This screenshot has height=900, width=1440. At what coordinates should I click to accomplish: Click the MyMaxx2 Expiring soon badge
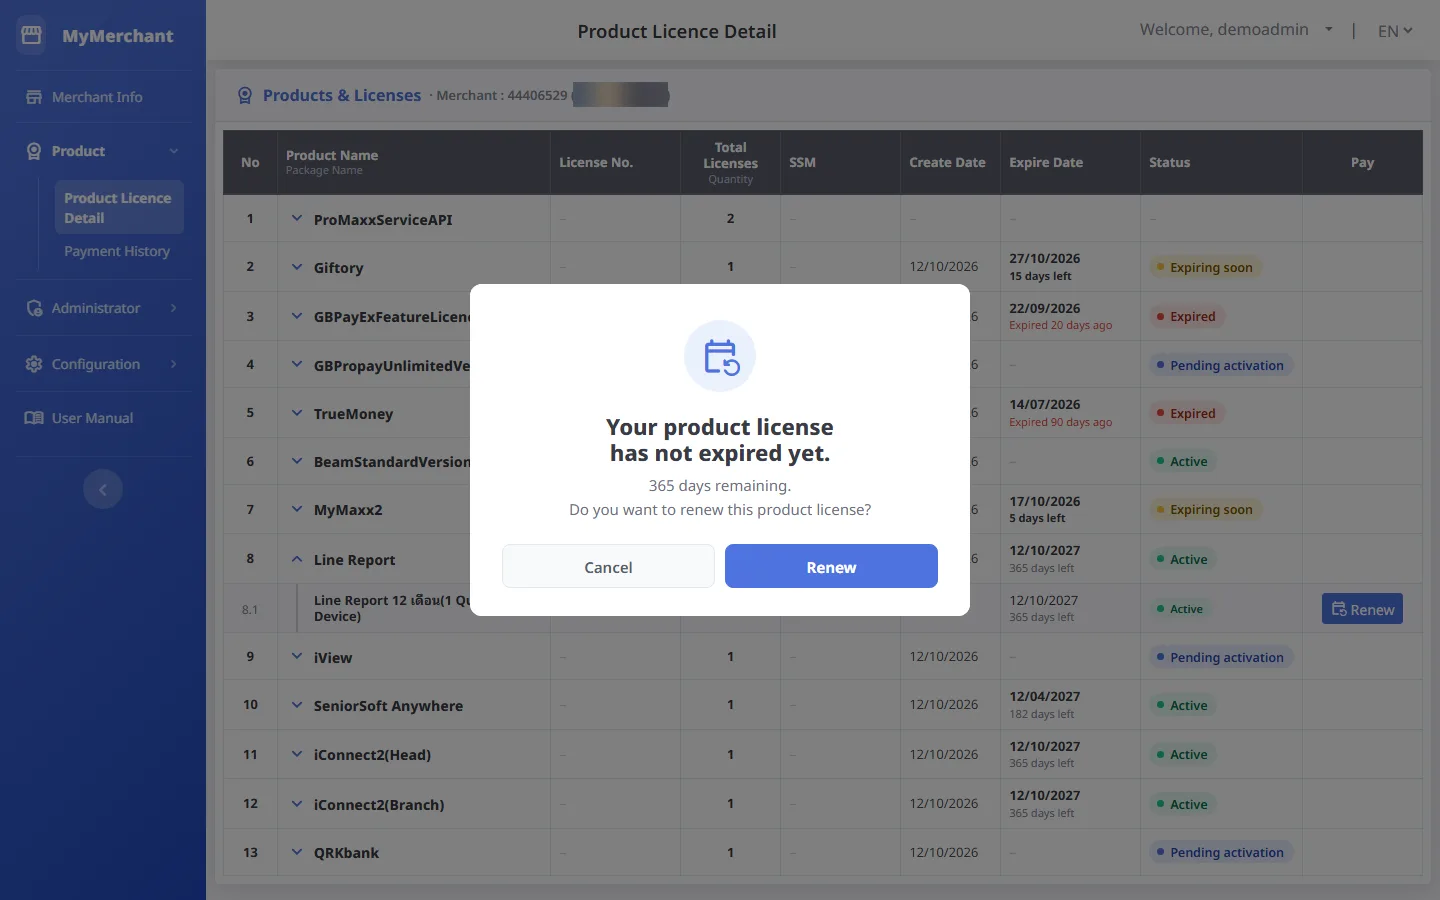pyautogui.click(x=1205, y=509)
